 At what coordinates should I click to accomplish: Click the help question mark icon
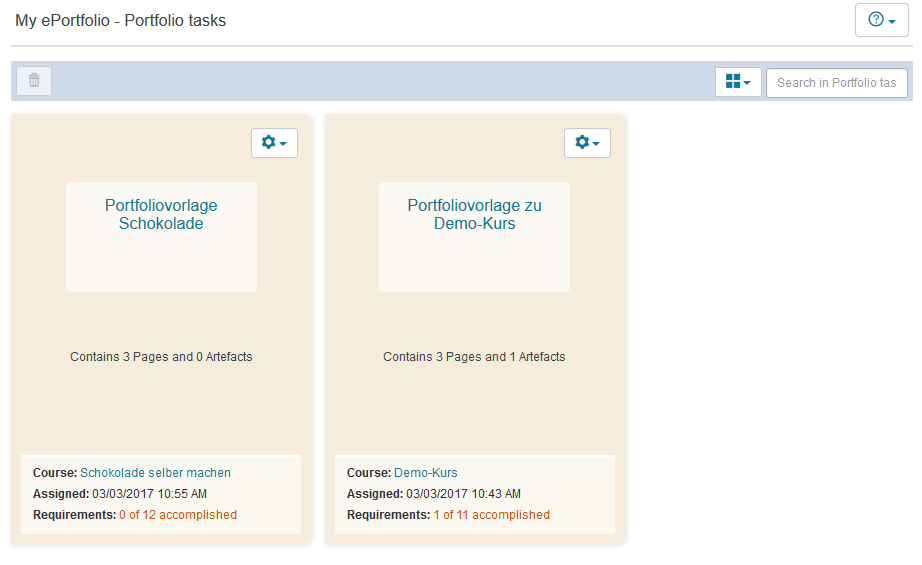(876, 20)
